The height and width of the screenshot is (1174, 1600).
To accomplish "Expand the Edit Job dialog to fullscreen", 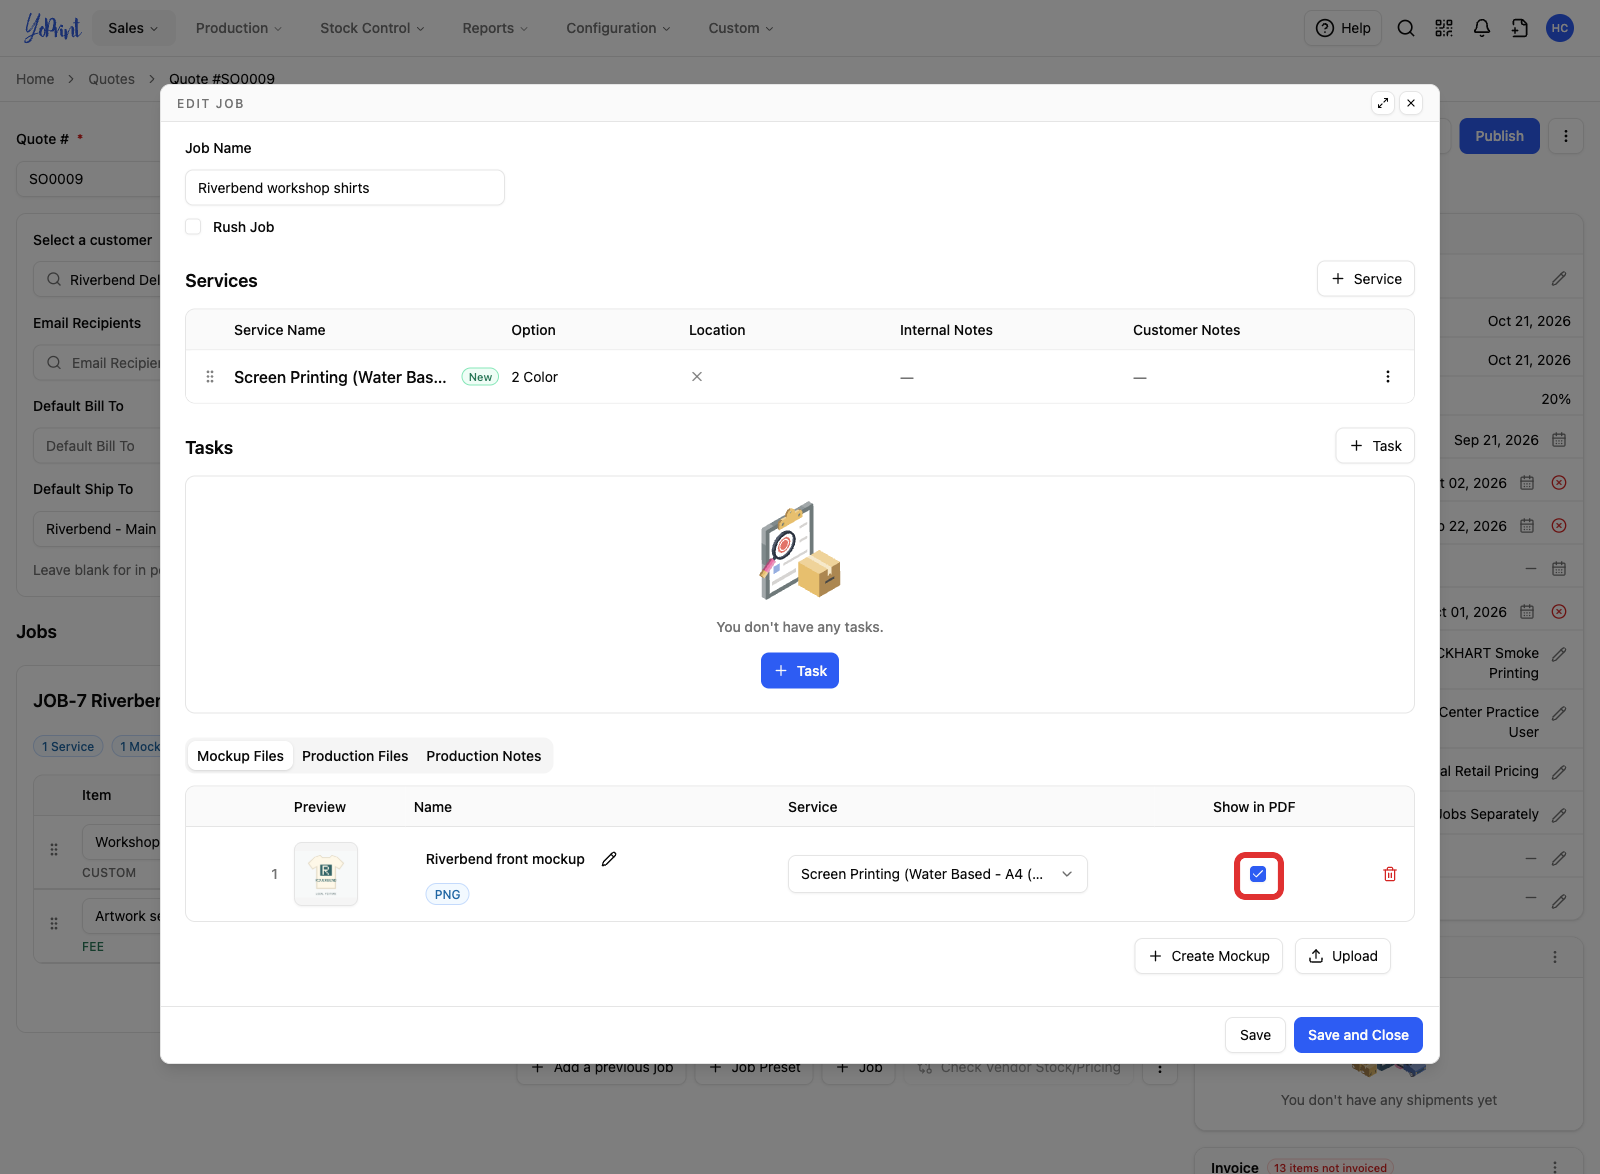I will tap(1383, 103).
